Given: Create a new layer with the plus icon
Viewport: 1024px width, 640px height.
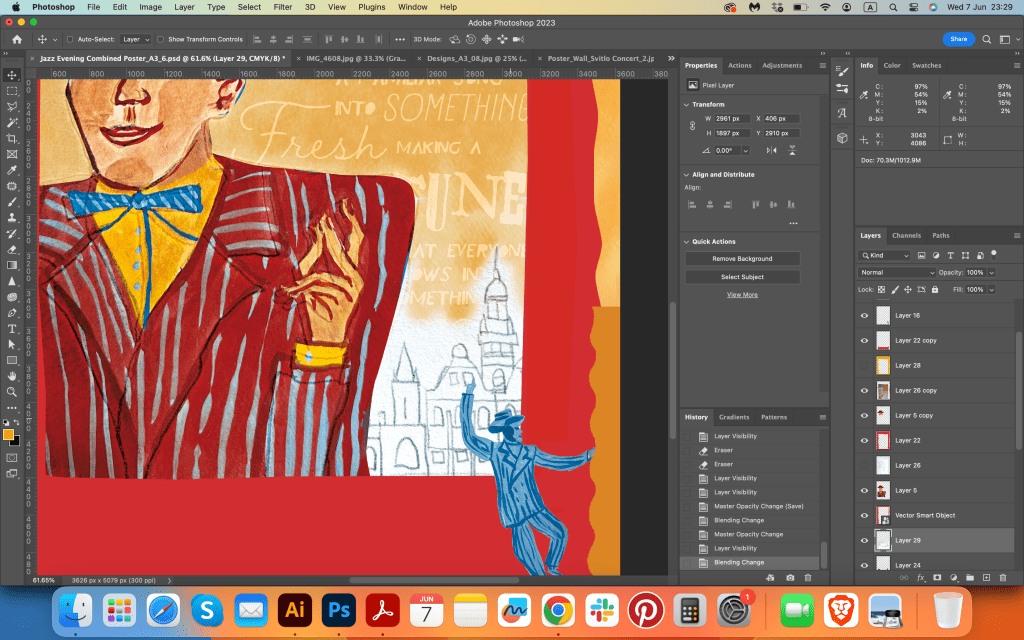Looking at the screenshot, I should tap(986, 578).
